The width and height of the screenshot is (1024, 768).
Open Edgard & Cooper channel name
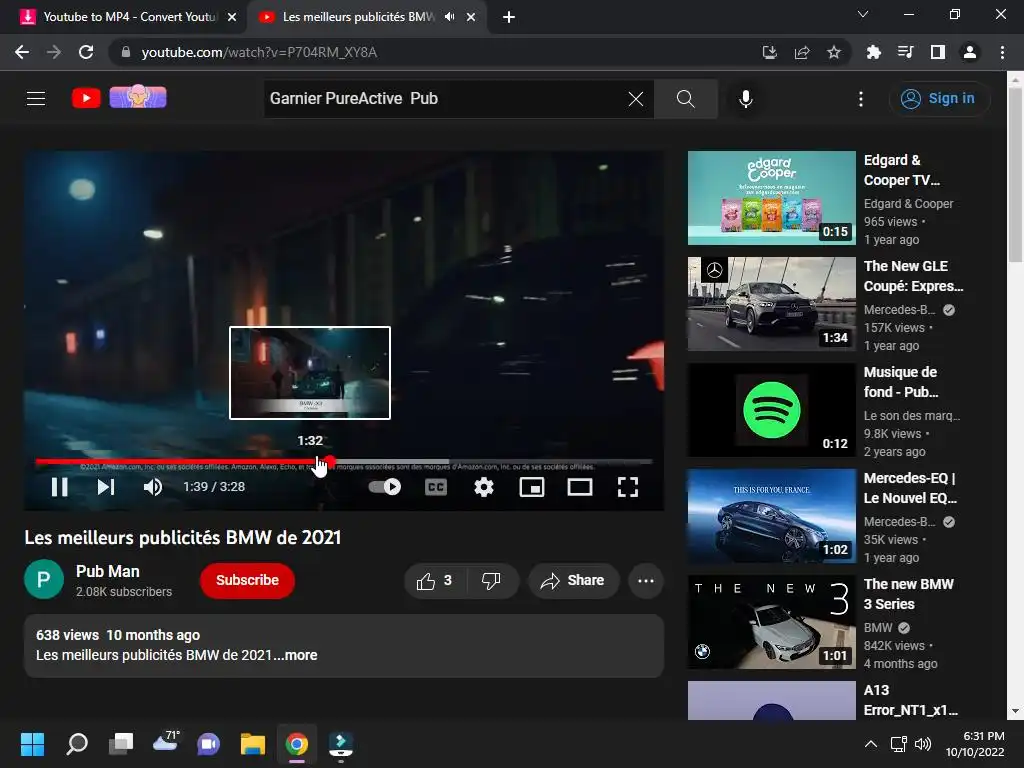pos(908,204)
